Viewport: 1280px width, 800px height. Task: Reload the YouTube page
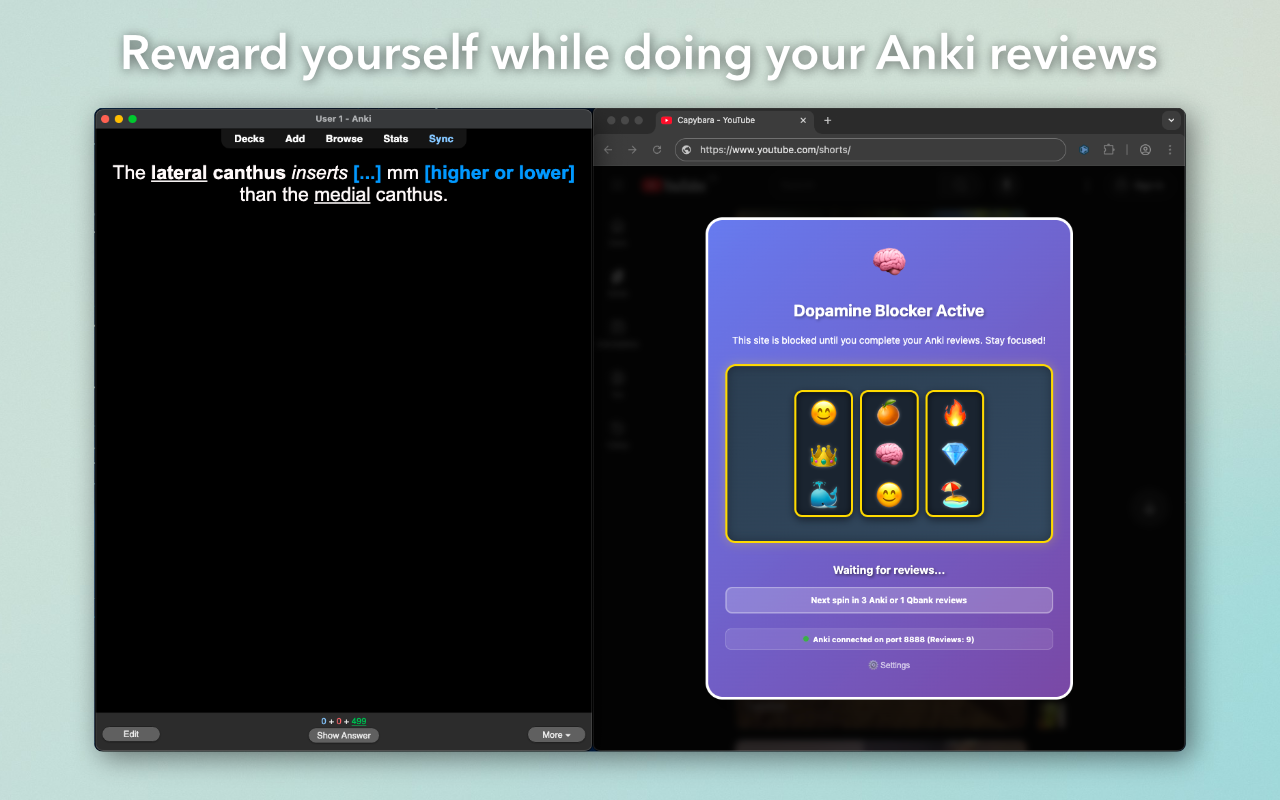point(657,150)
